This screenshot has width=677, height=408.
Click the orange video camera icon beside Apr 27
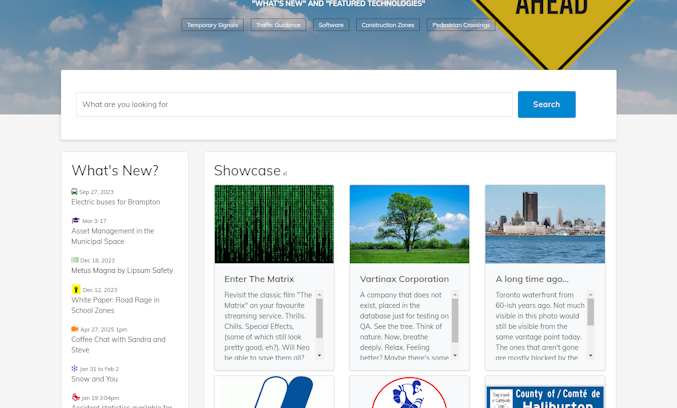coord(75,329)
